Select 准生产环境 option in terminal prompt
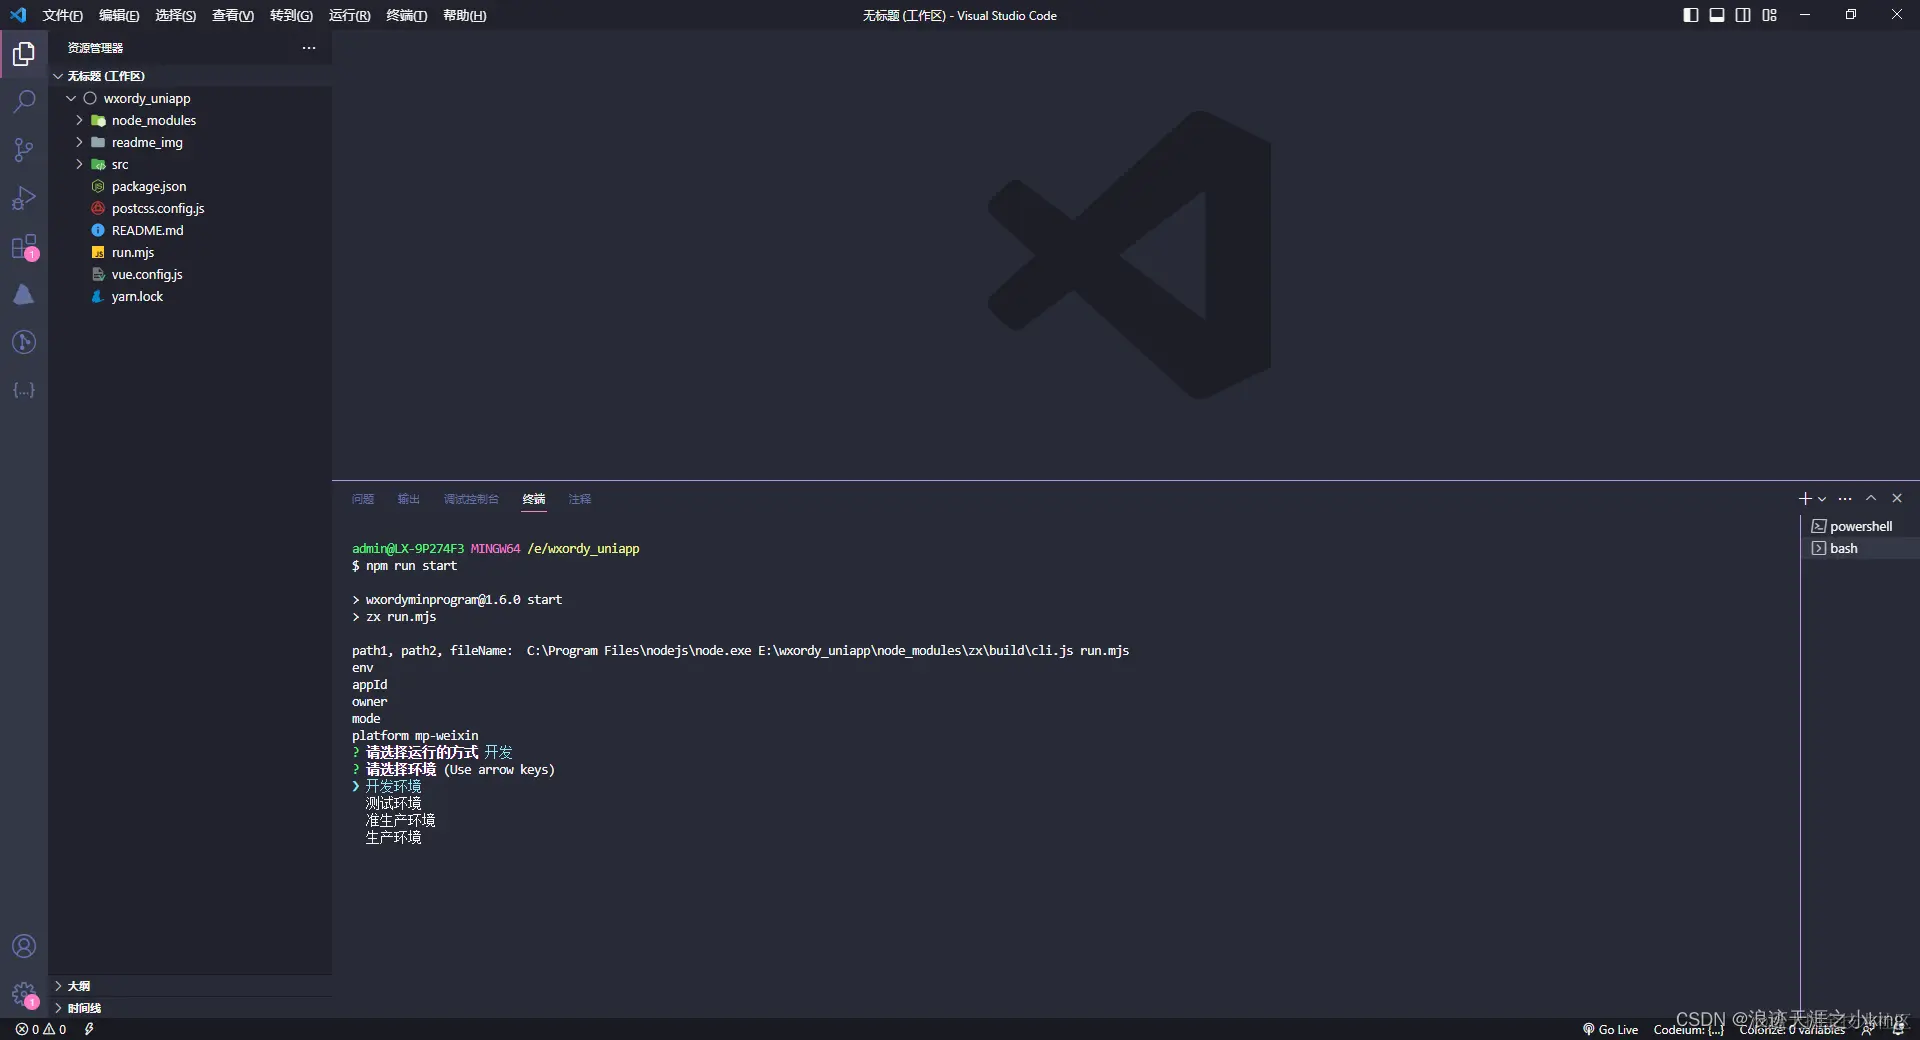 click(400, 820)
